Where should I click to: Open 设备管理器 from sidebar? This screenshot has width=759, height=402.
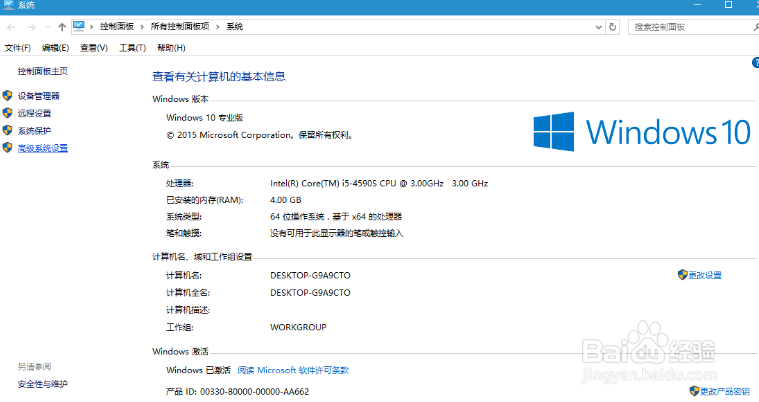[x=39, y=96]
